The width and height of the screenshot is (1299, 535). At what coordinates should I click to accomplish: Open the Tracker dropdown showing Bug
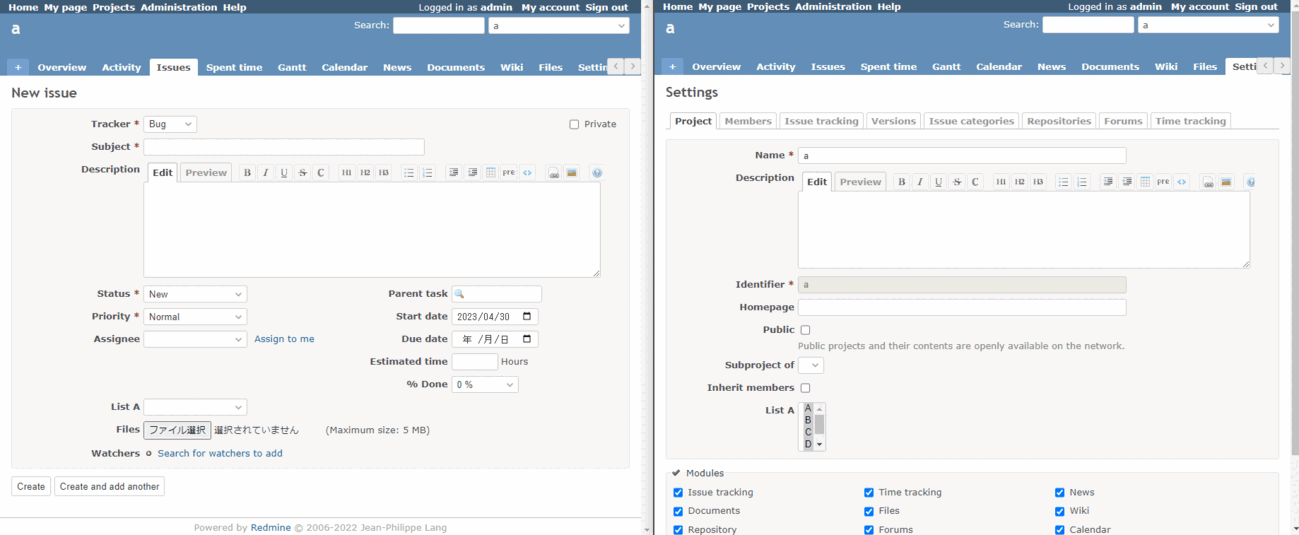pyautogui.click(x=170, y=125)
